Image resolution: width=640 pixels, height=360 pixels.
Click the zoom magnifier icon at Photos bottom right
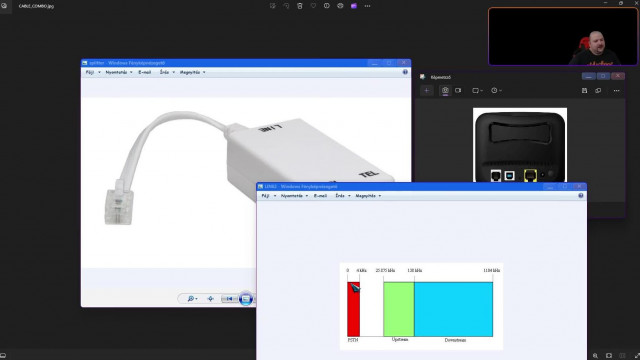596,356
